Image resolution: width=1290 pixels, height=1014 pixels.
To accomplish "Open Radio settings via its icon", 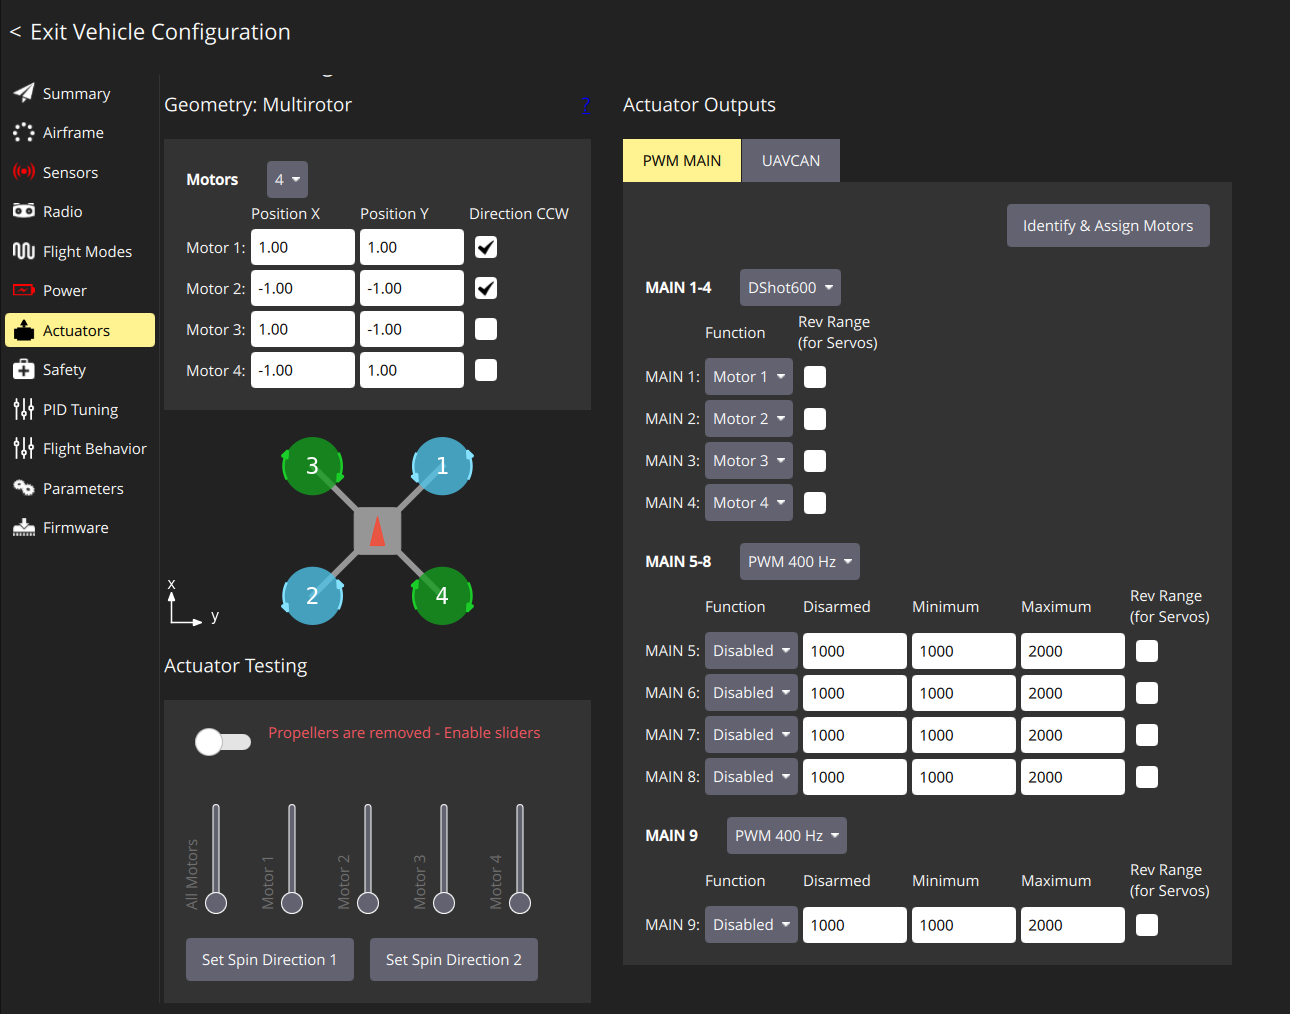I will click(x=24, y=211).
